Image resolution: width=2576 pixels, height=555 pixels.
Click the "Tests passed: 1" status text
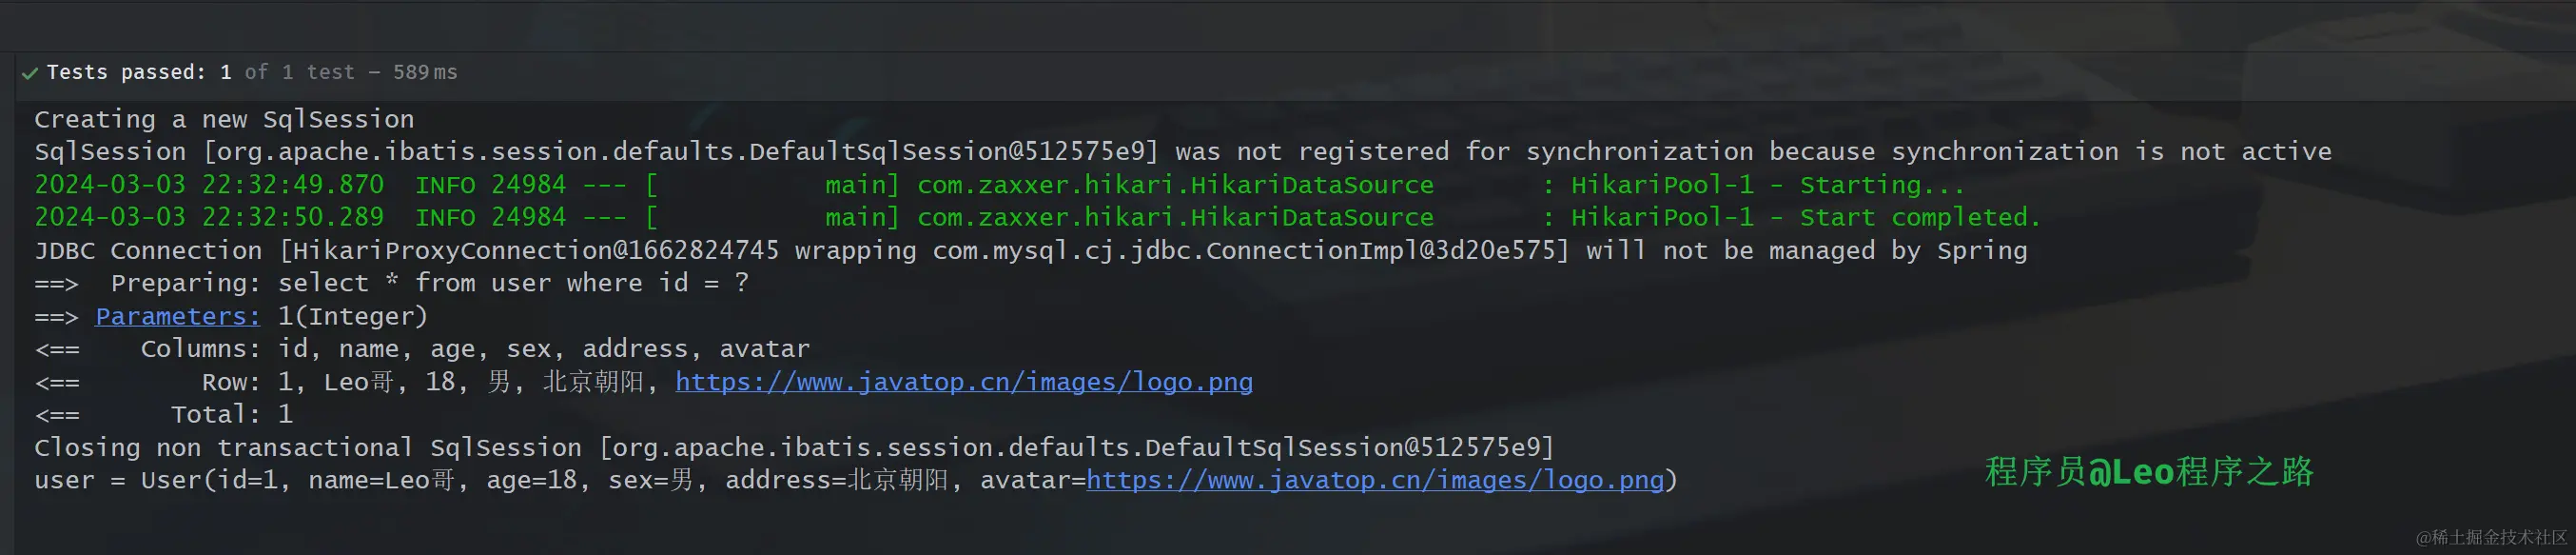click(139, 72)
